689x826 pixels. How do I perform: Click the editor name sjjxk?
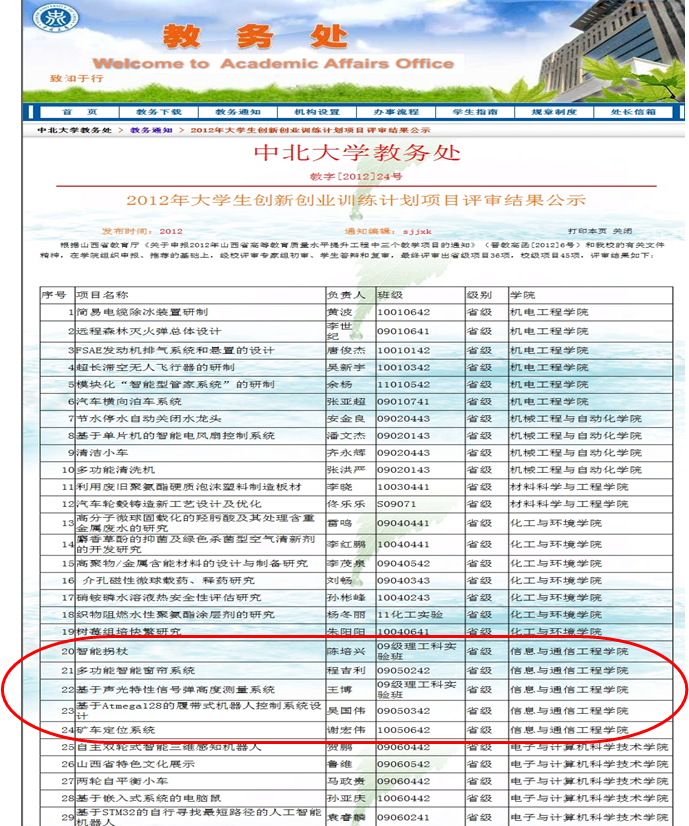point(417,231)
